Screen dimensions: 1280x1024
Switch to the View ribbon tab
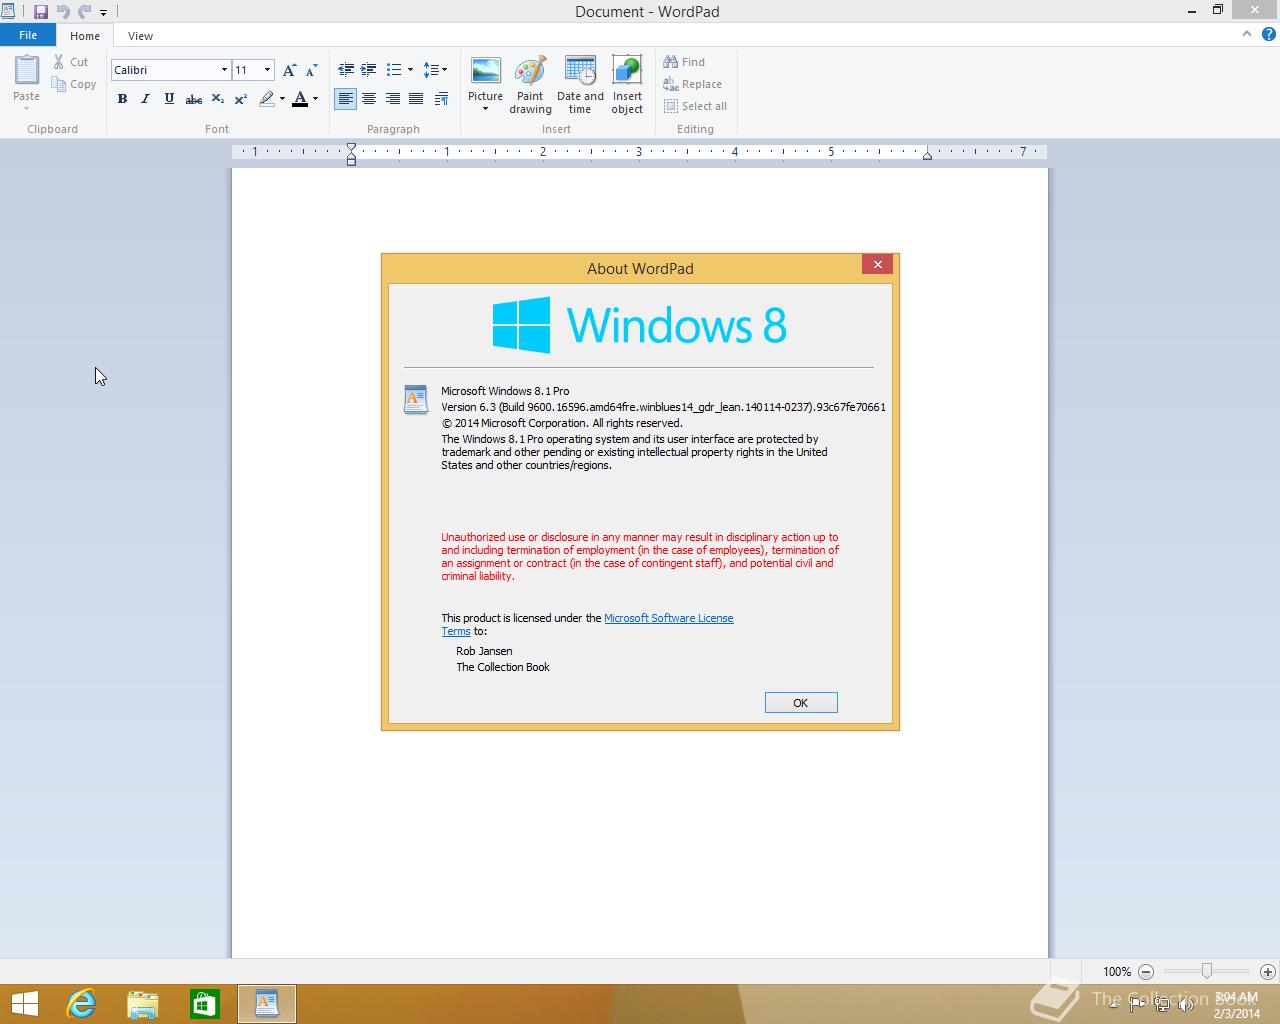140,36
